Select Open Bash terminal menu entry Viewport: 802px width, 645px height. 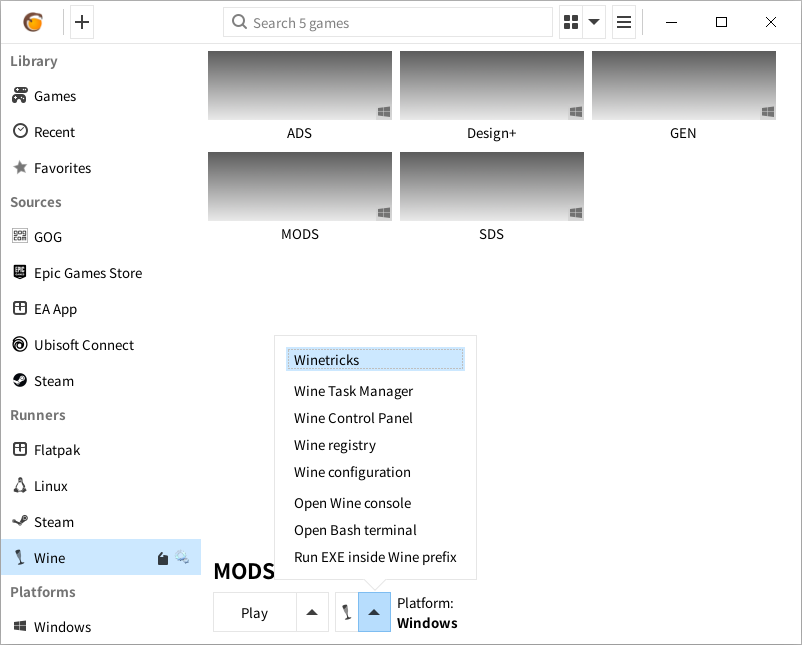[x=375, y=530]
